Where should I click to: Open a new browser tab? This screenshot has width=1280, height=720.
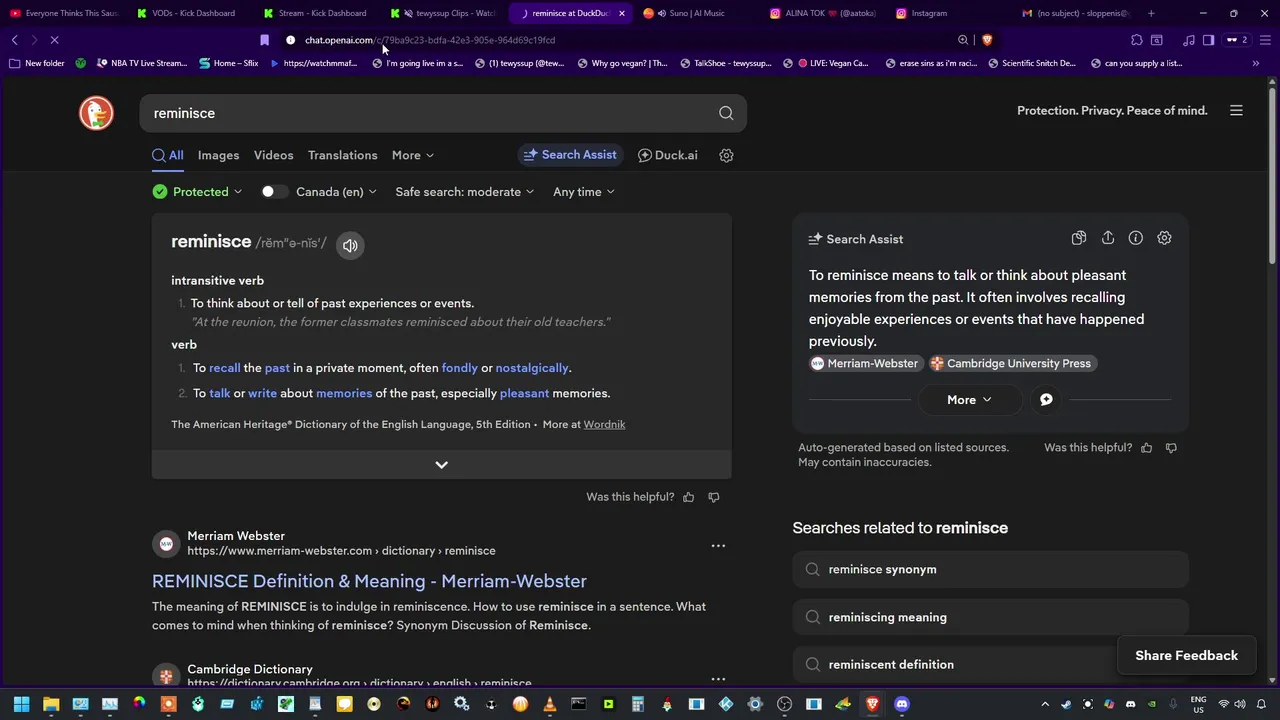coord(1151,13)
